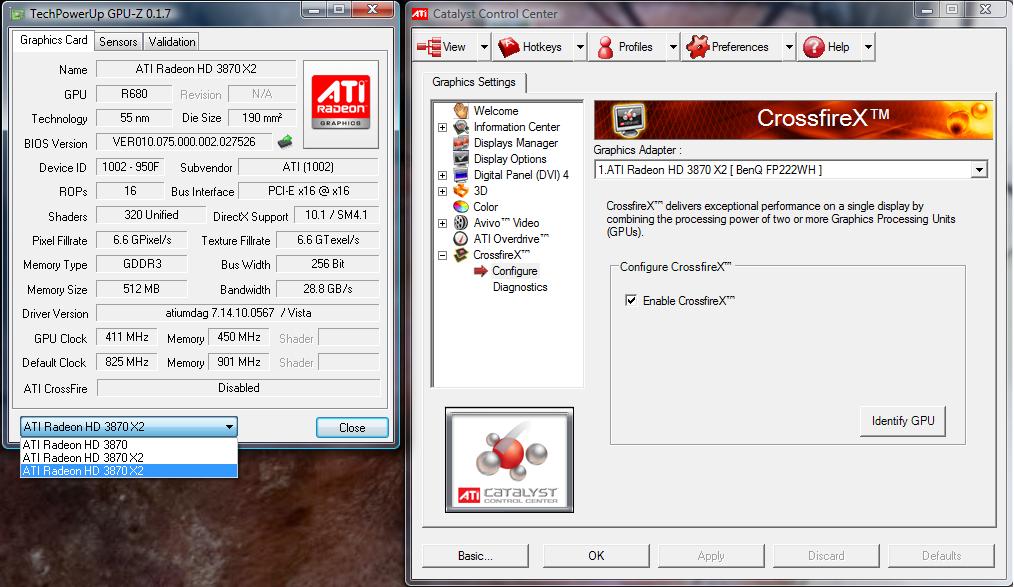Click the red arrow beside Configure
1014x587 pixels.
[x=480, y=271]
